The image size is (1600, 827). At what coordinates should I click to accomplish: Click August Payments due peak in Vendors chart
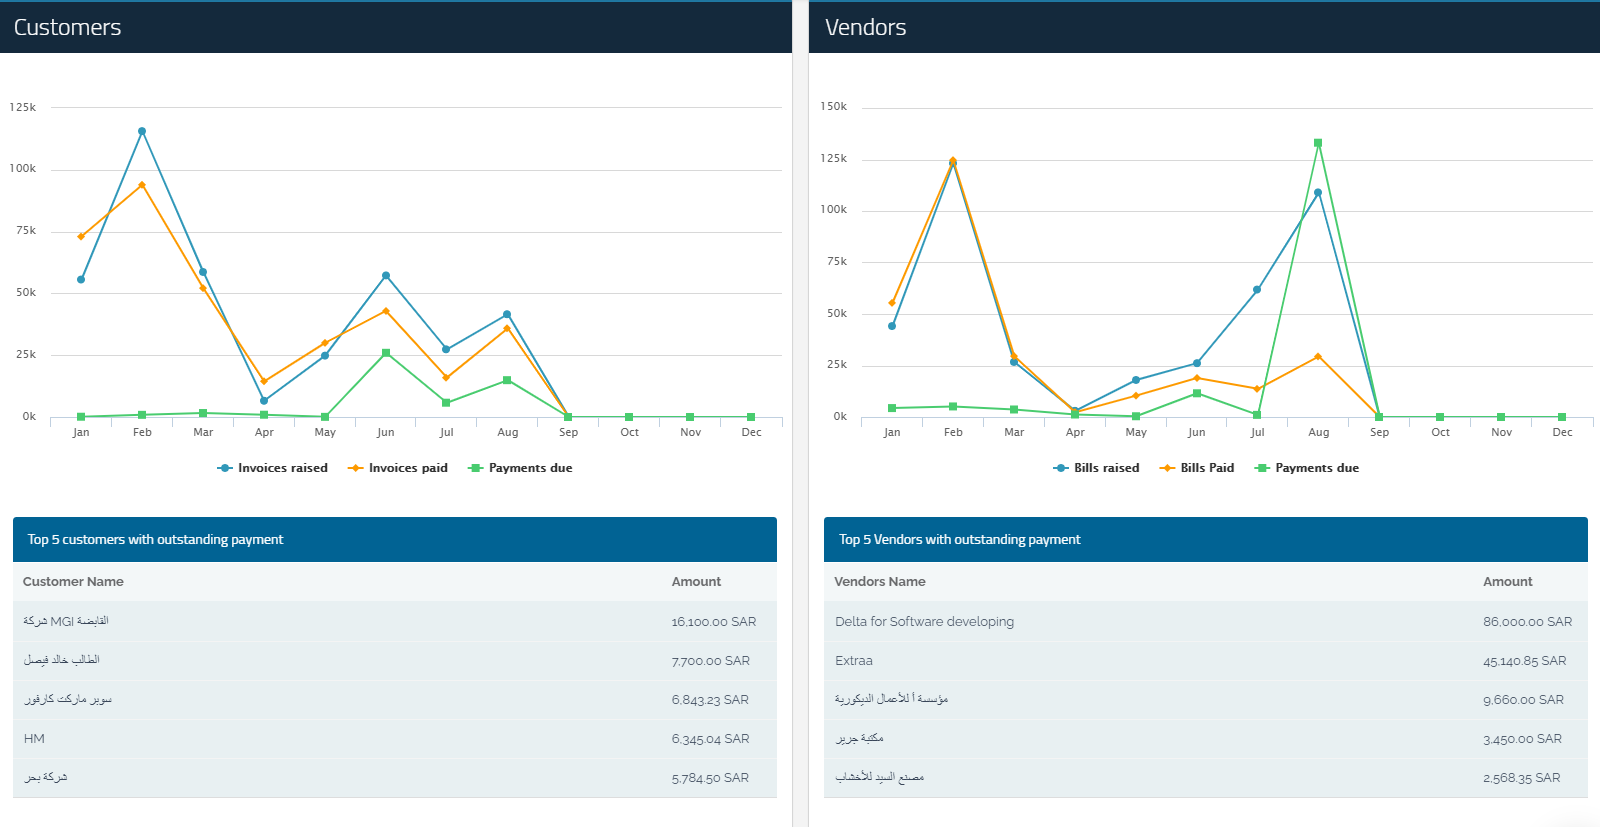1318,143
